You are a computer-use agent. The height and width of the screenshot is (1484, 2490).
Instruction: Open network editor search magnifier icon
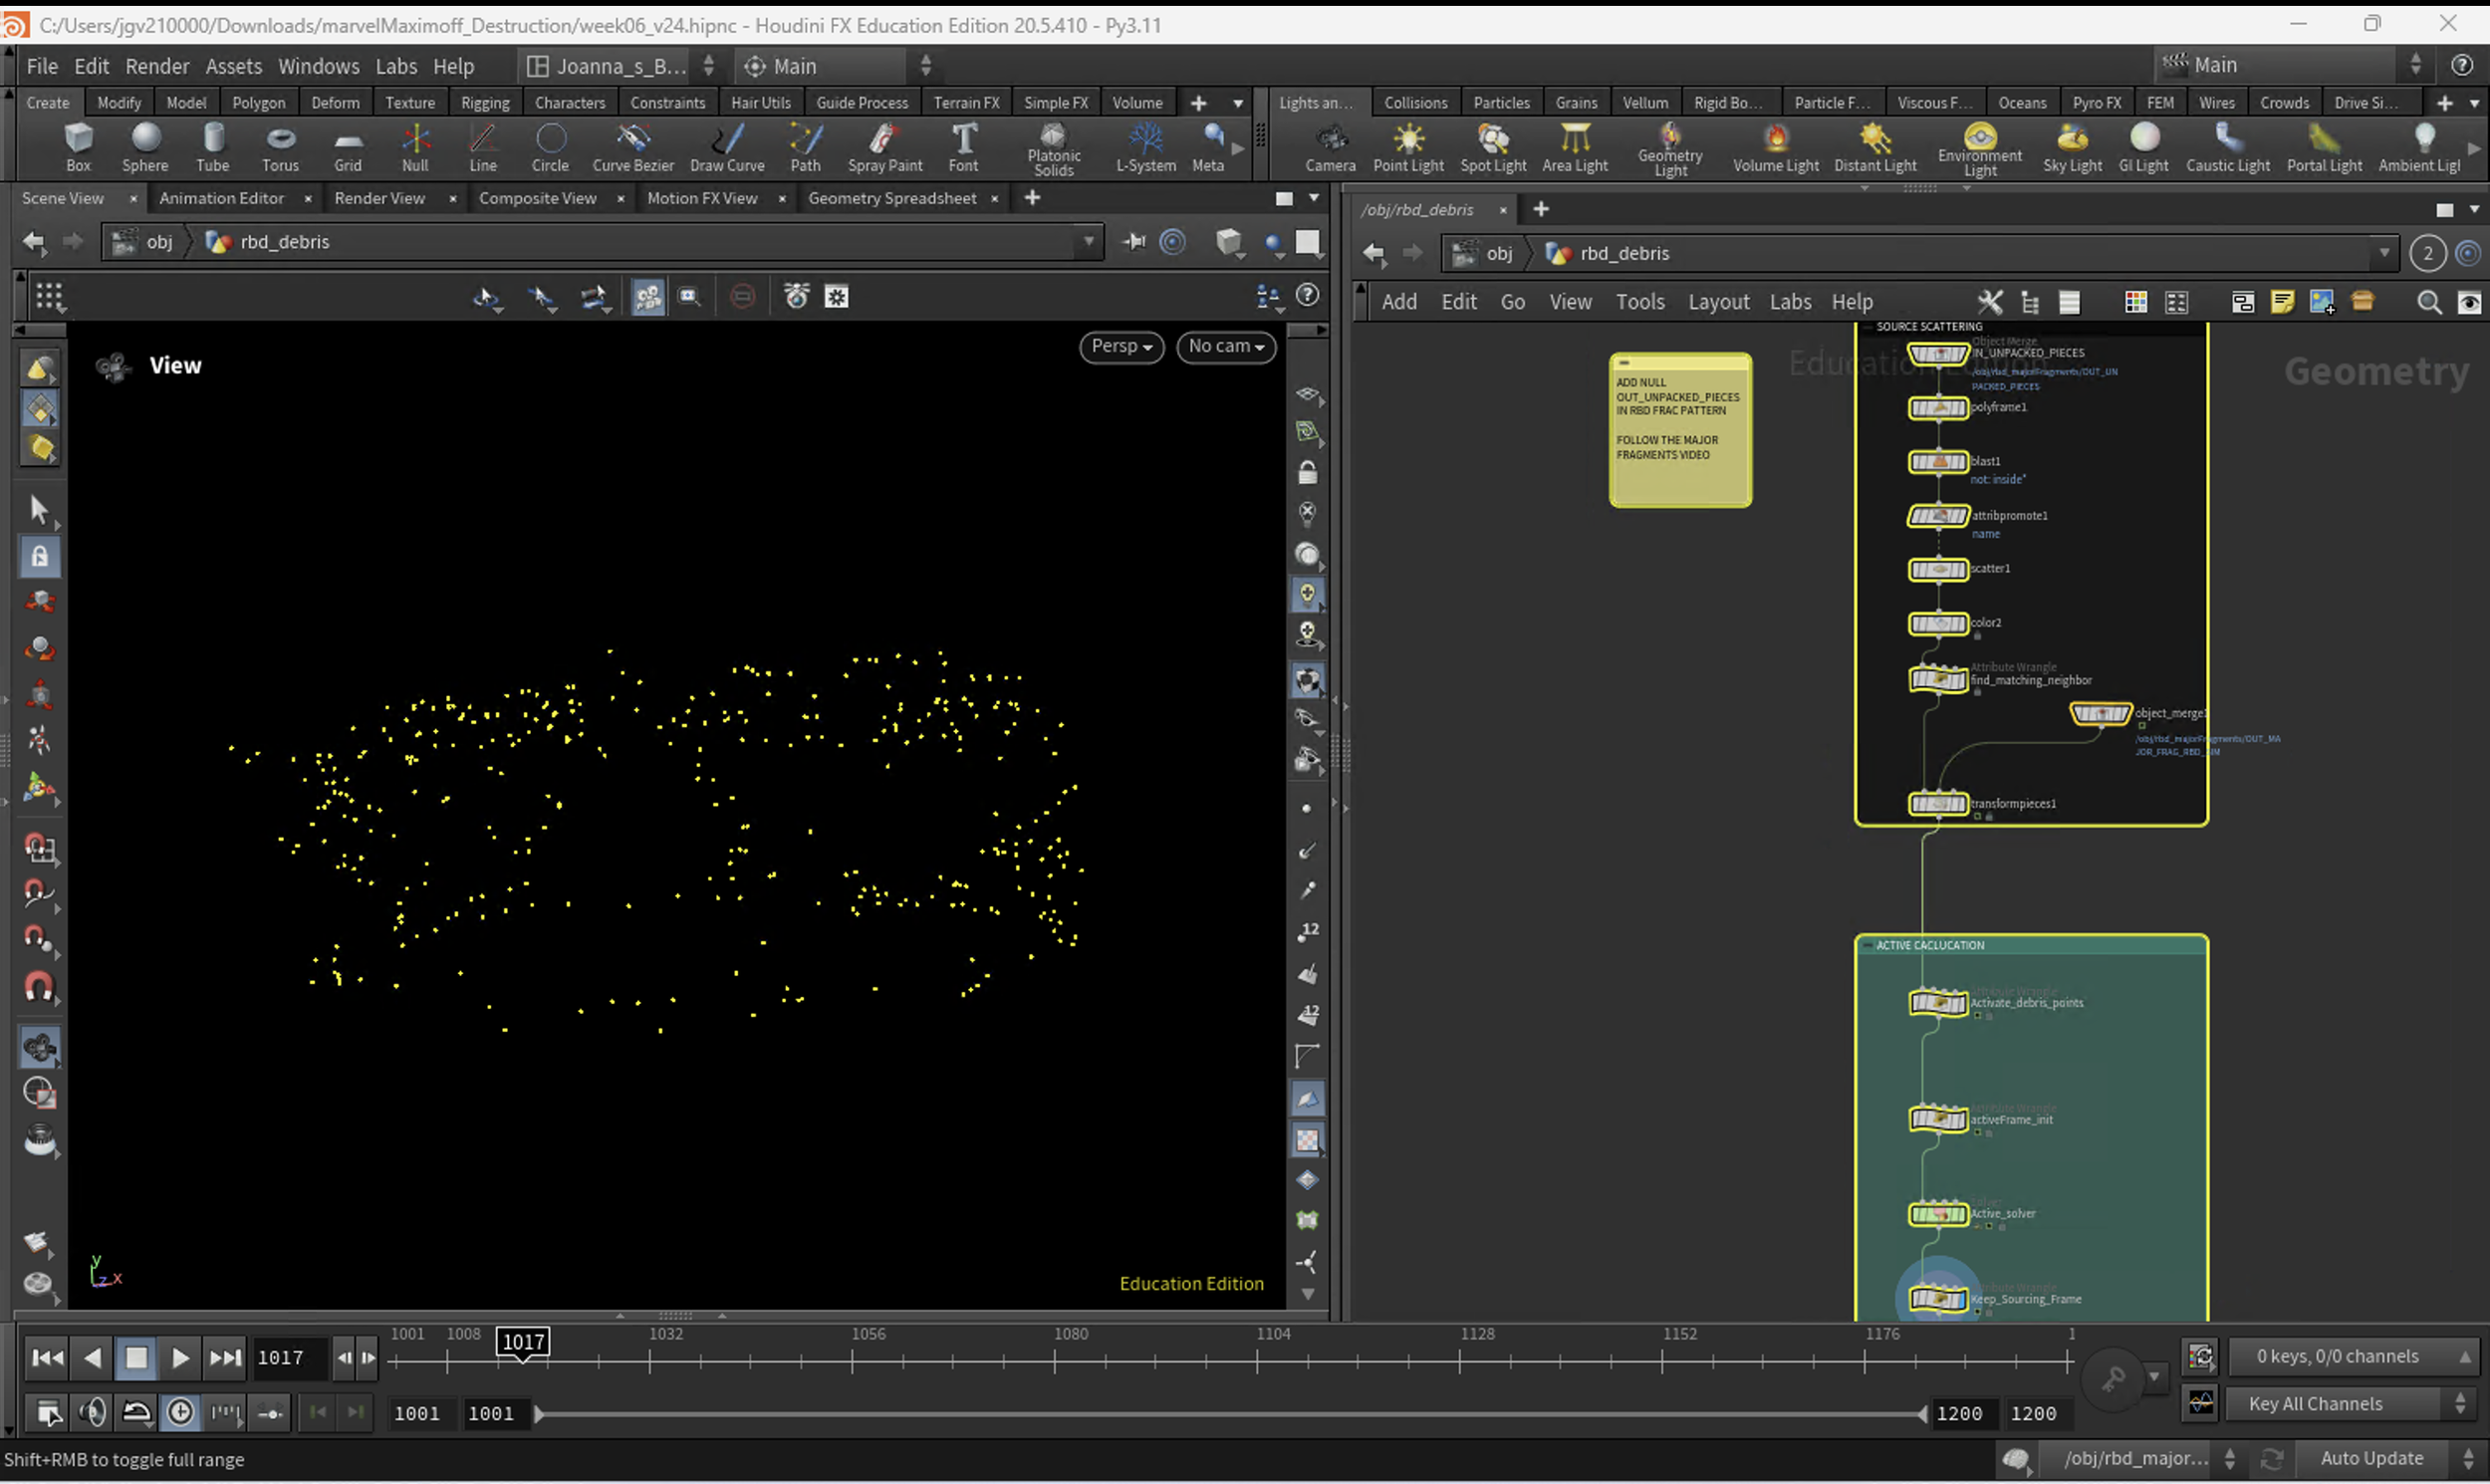point(2428,302)
